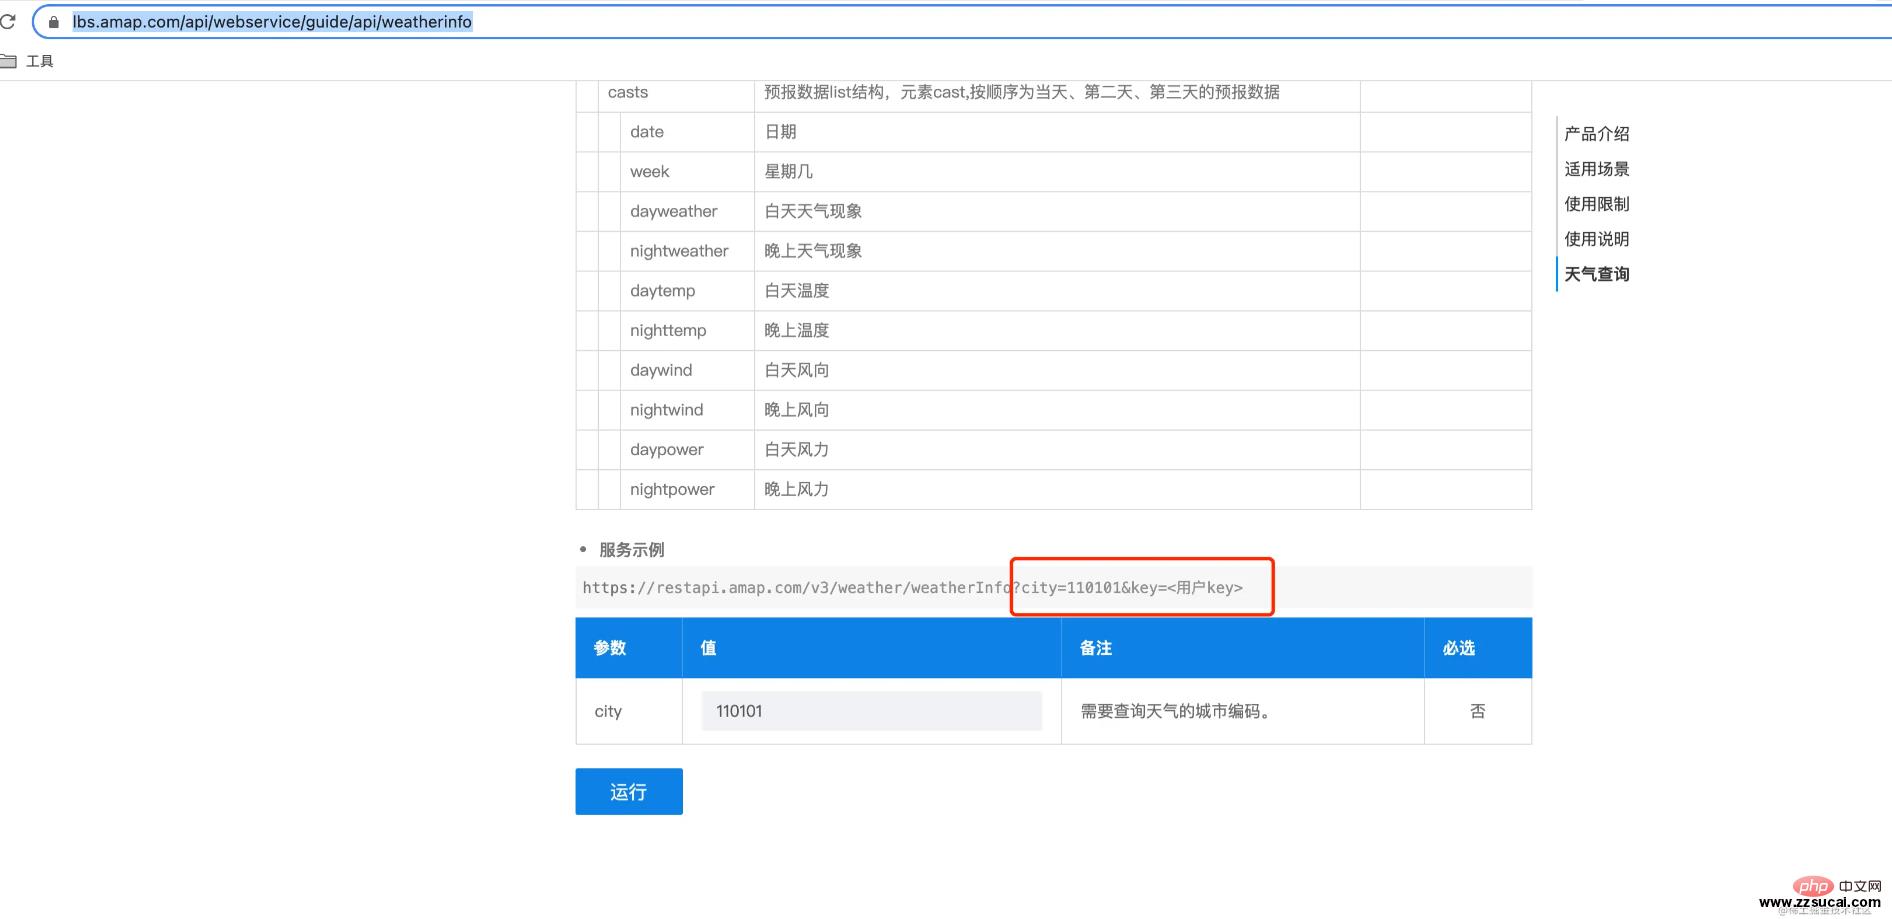Click the dayweather field name
The height and width of the screenshot is (919, 1892).
pyautogui.click(x=674, y=211)
